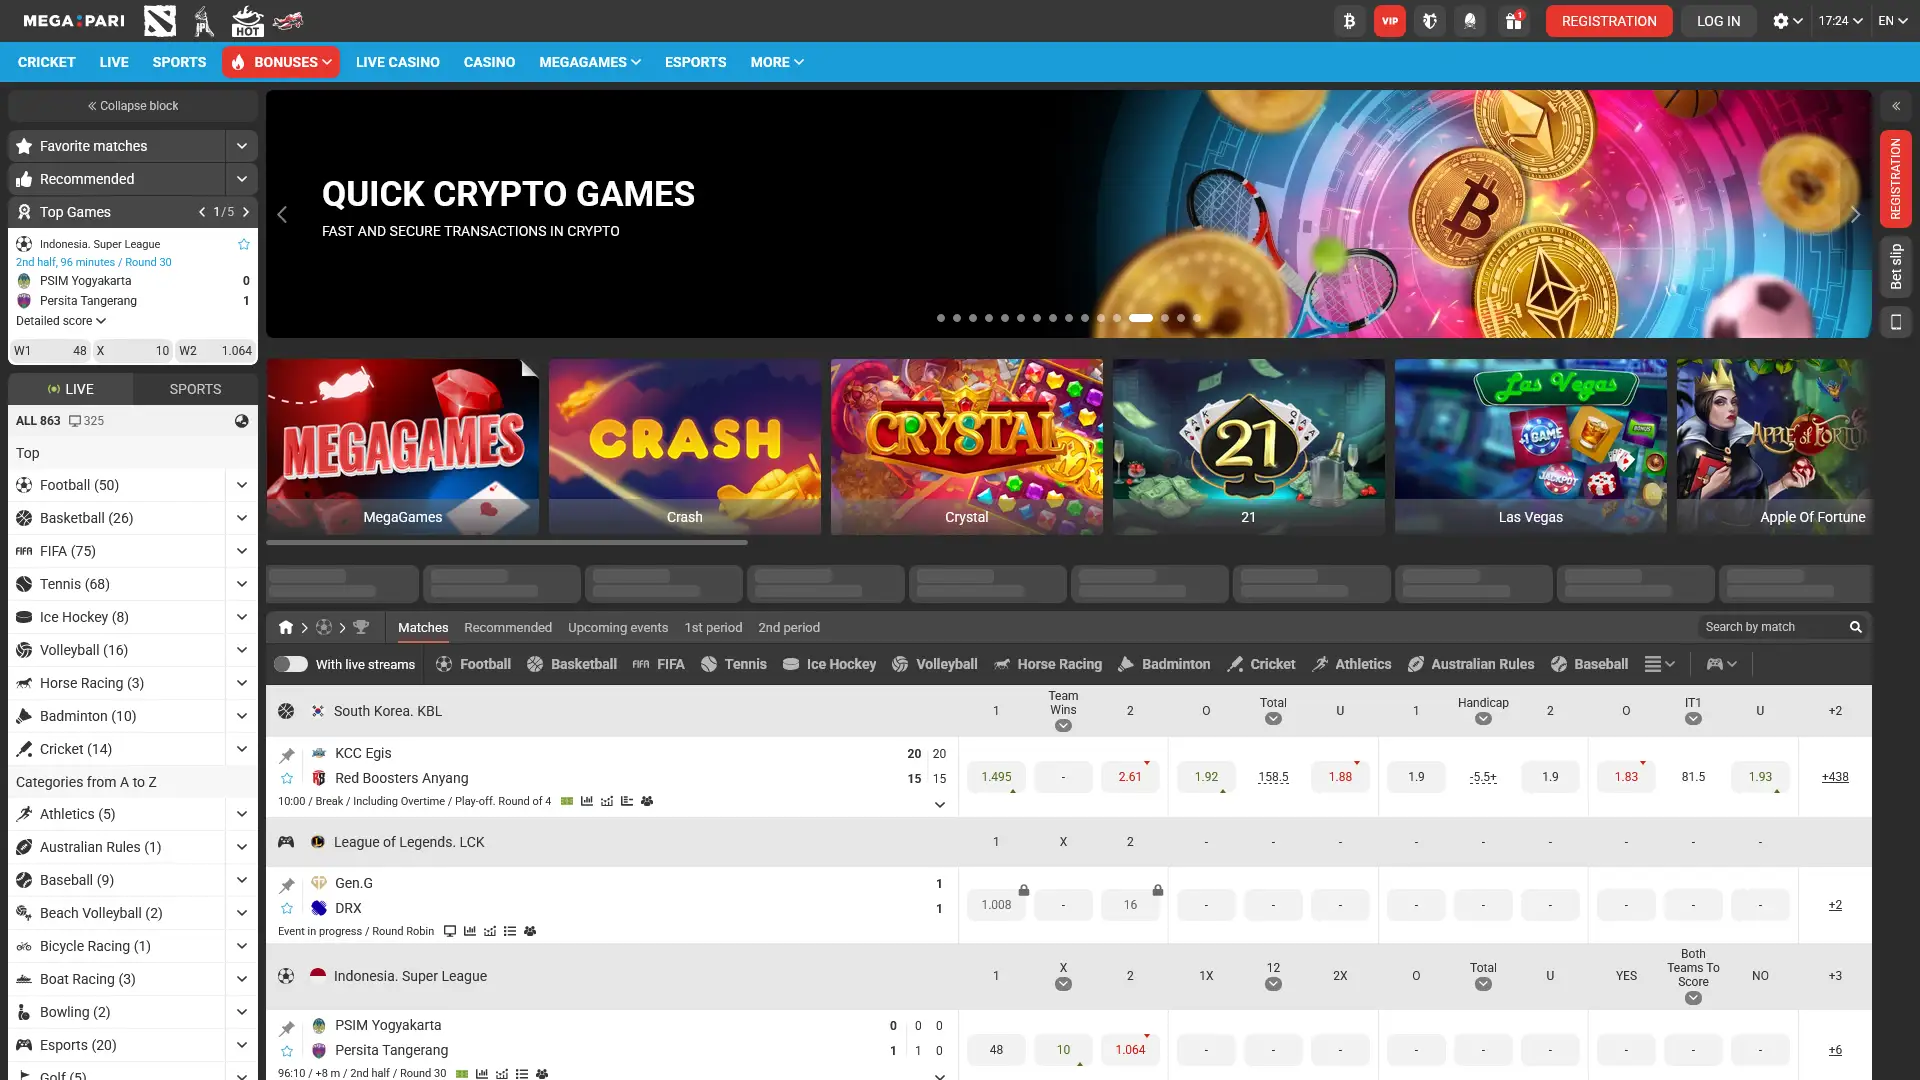The height and width of the screenshot is (1080, 1920).
Task: Expand Detailed score in Top Games
Action: pyautogui.click(x=61, y=321)
